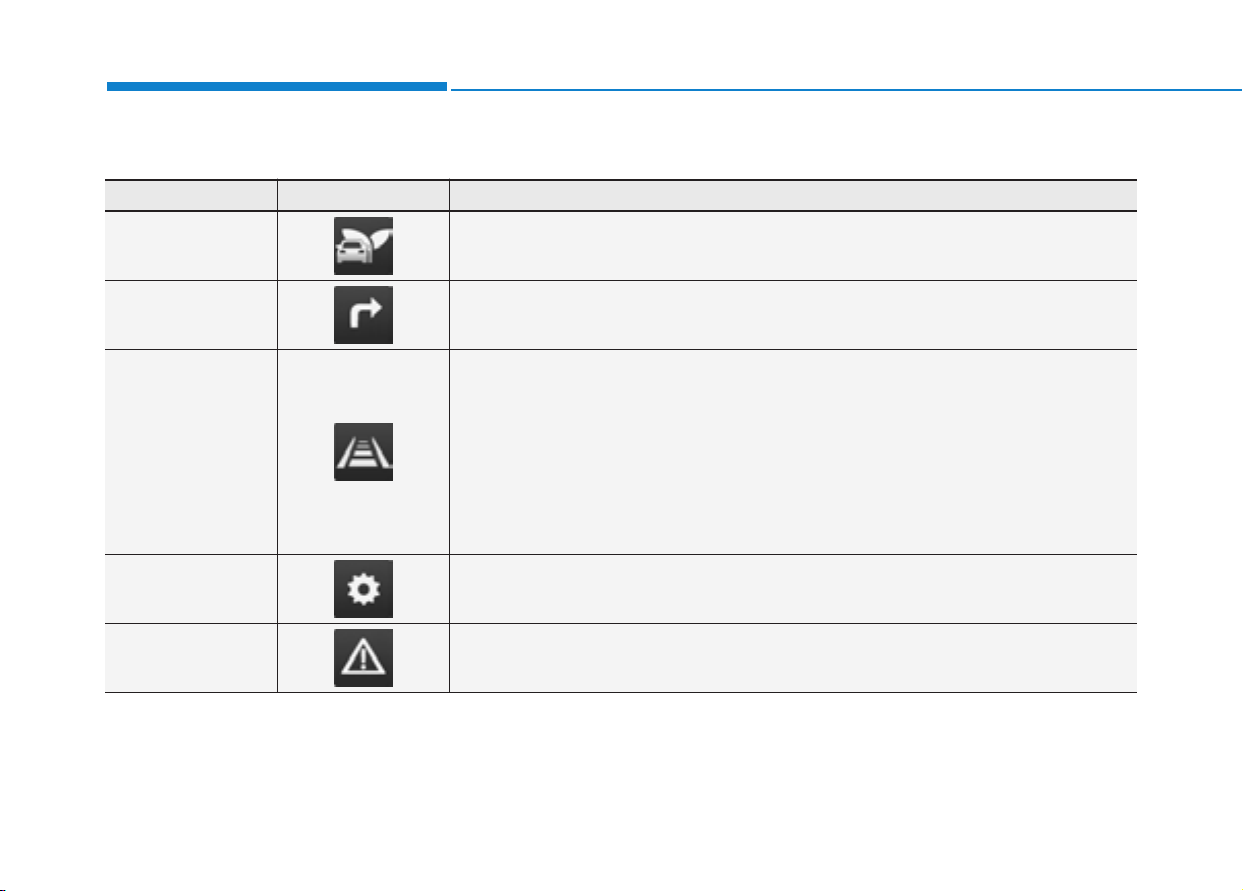This screenshot has width=1243, height=891.
Task: Click the wide header cell above descriptions
Action: point(793,195)
